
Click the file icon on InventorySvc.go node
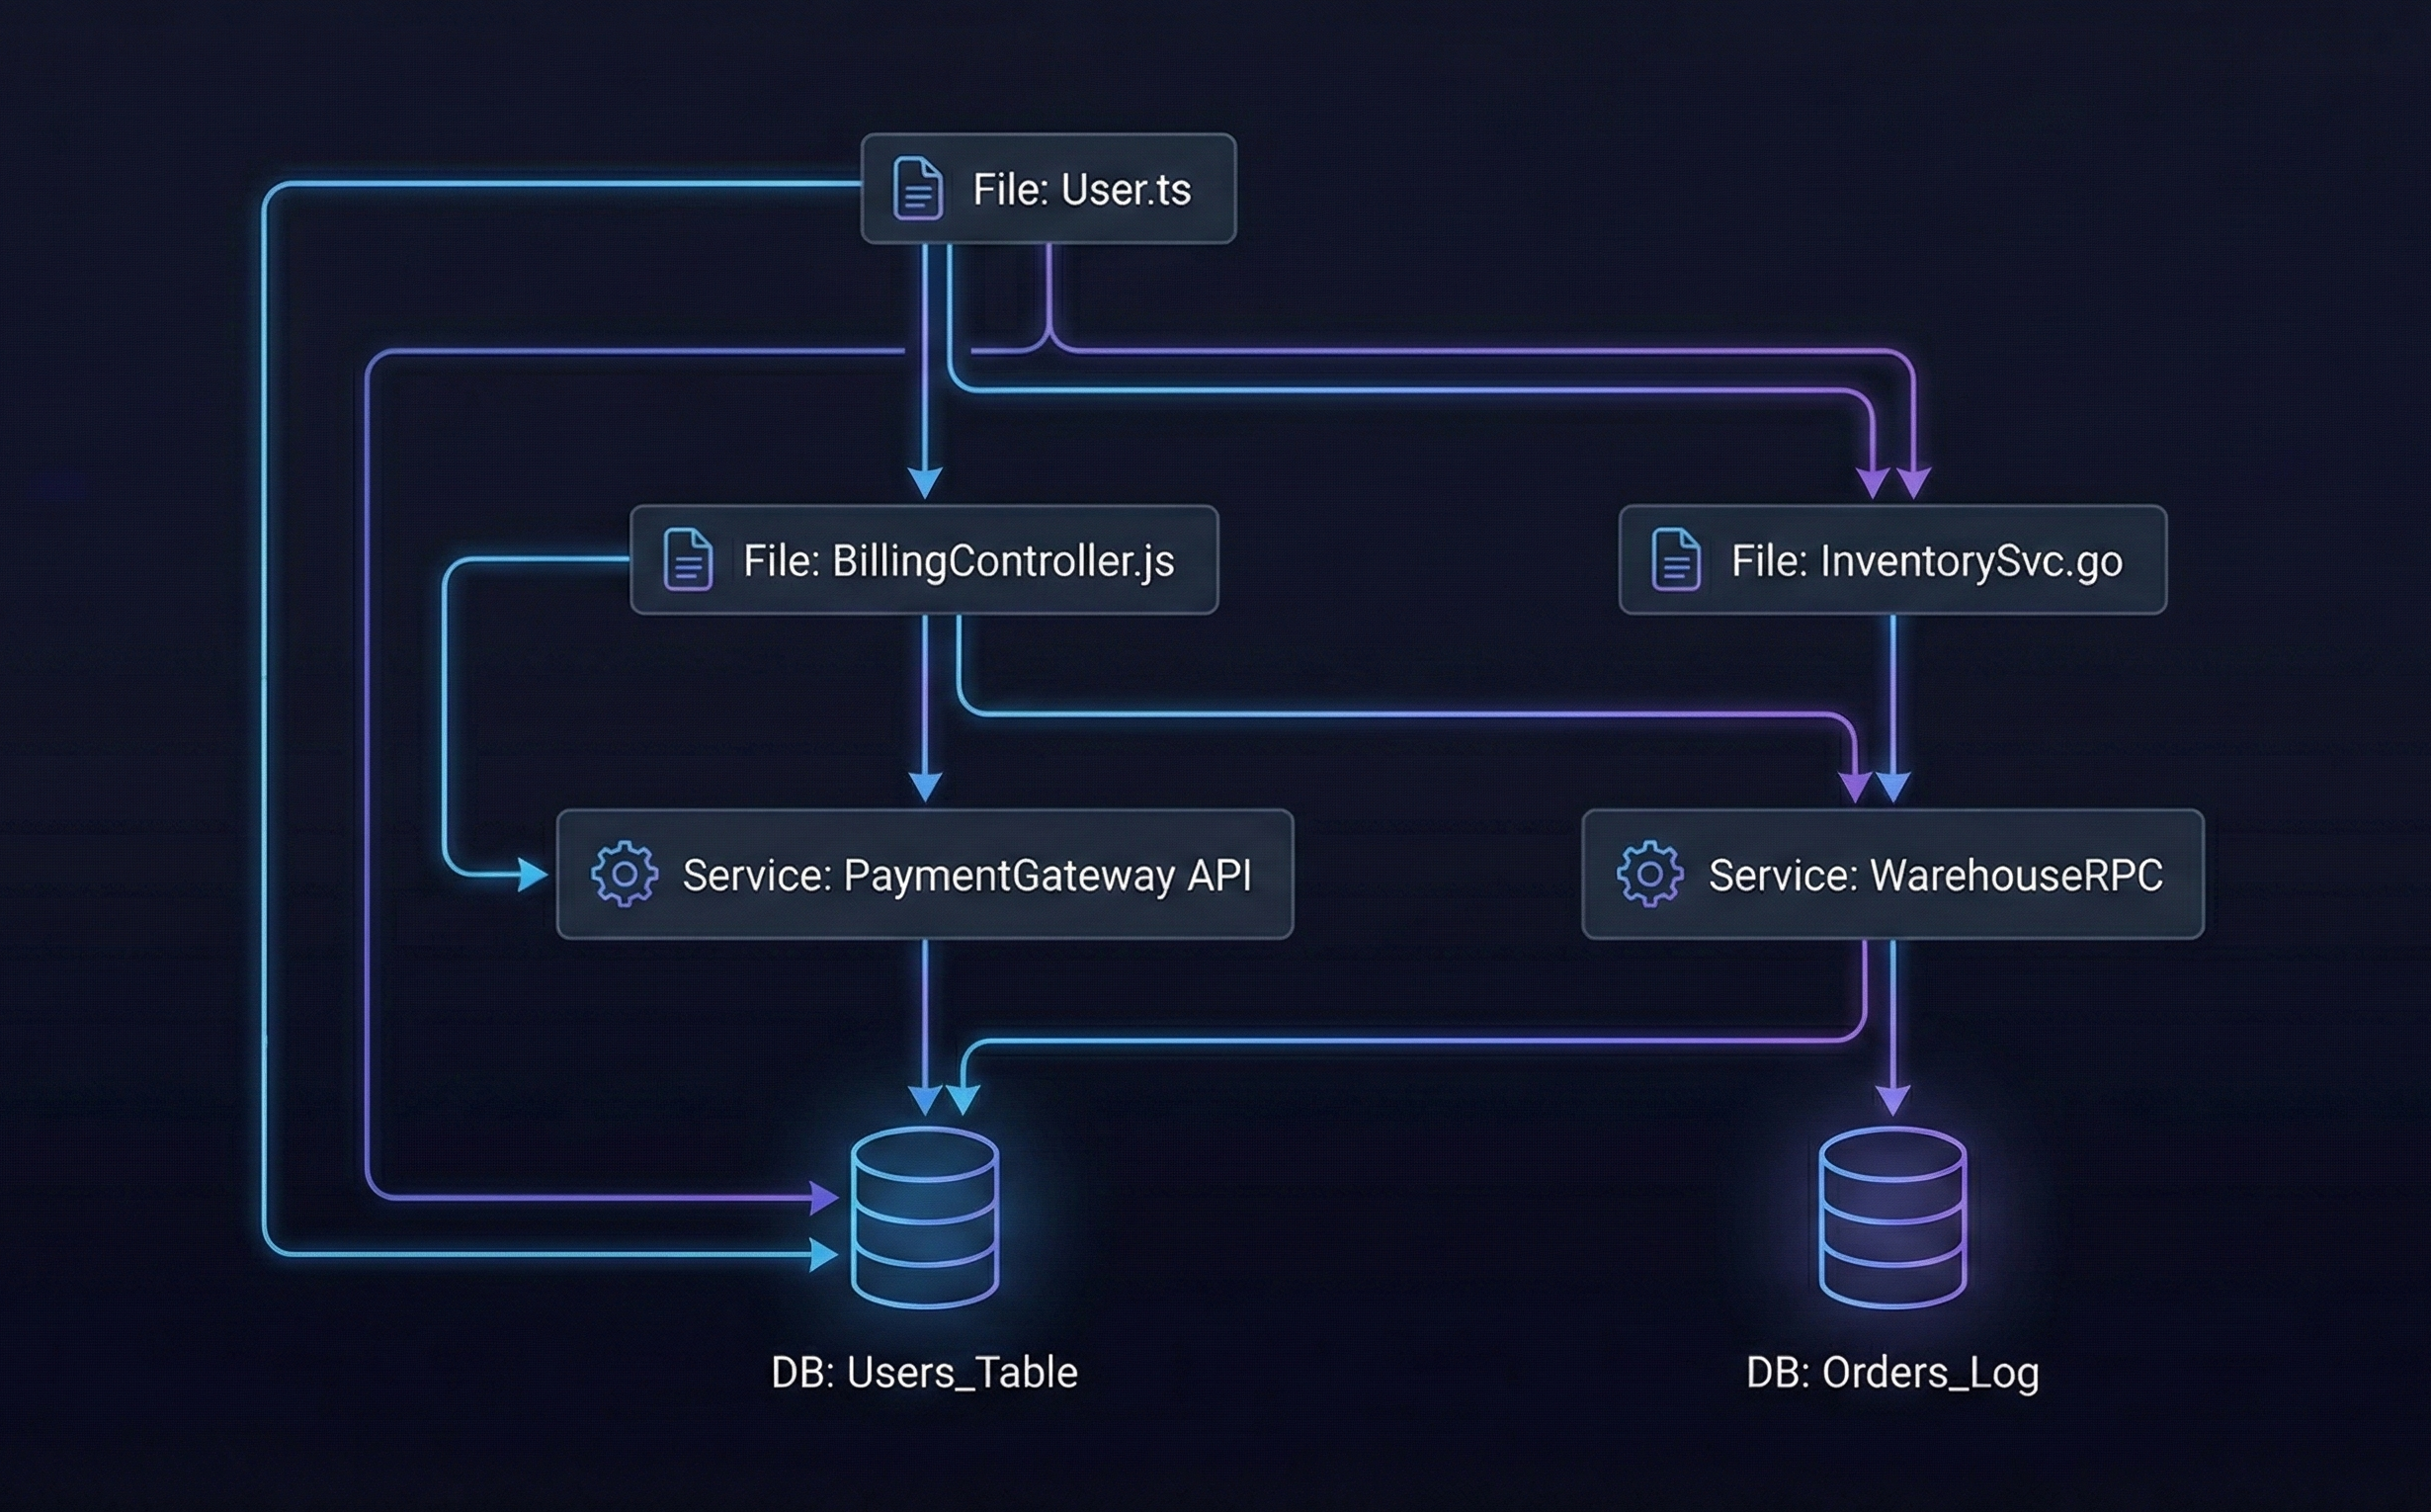(1675, 562)
